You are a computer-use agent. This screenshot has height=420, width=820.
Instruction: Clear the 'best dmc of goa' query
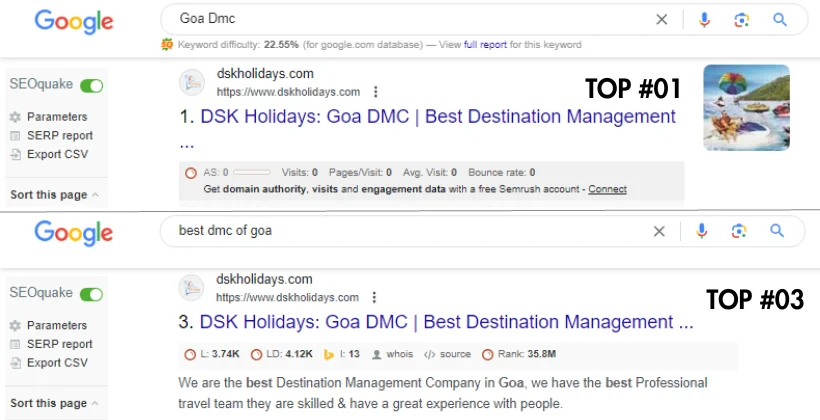coord(659,231)
